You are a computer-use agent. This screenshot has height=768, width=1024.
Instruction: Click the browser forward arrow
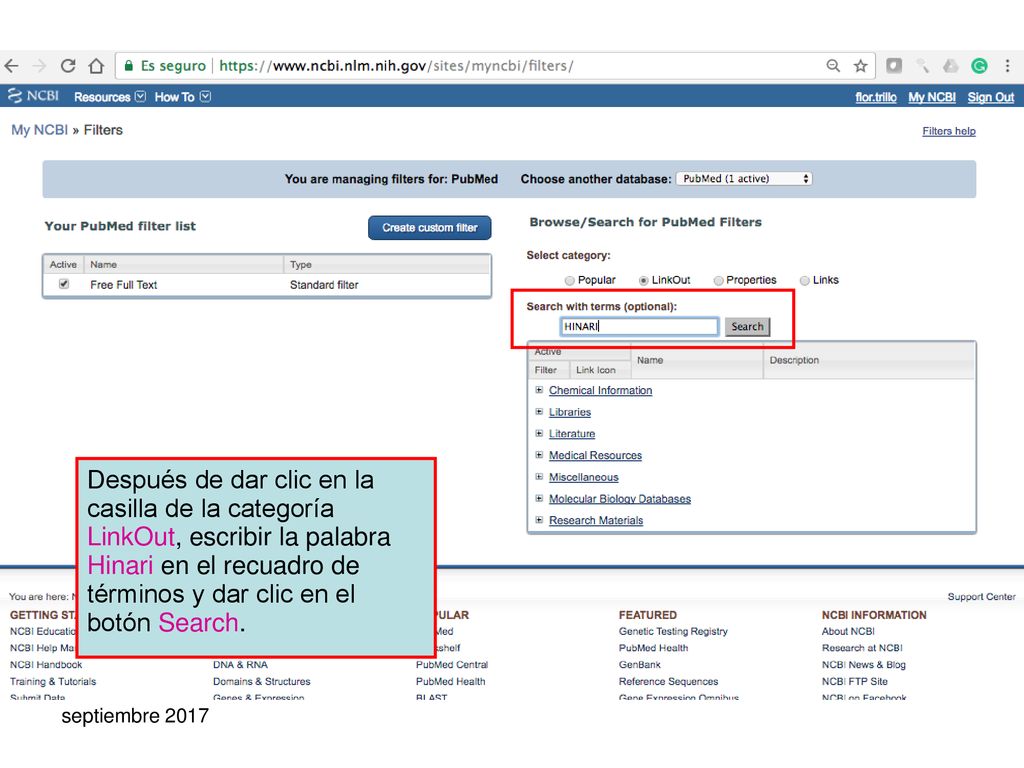40,66
